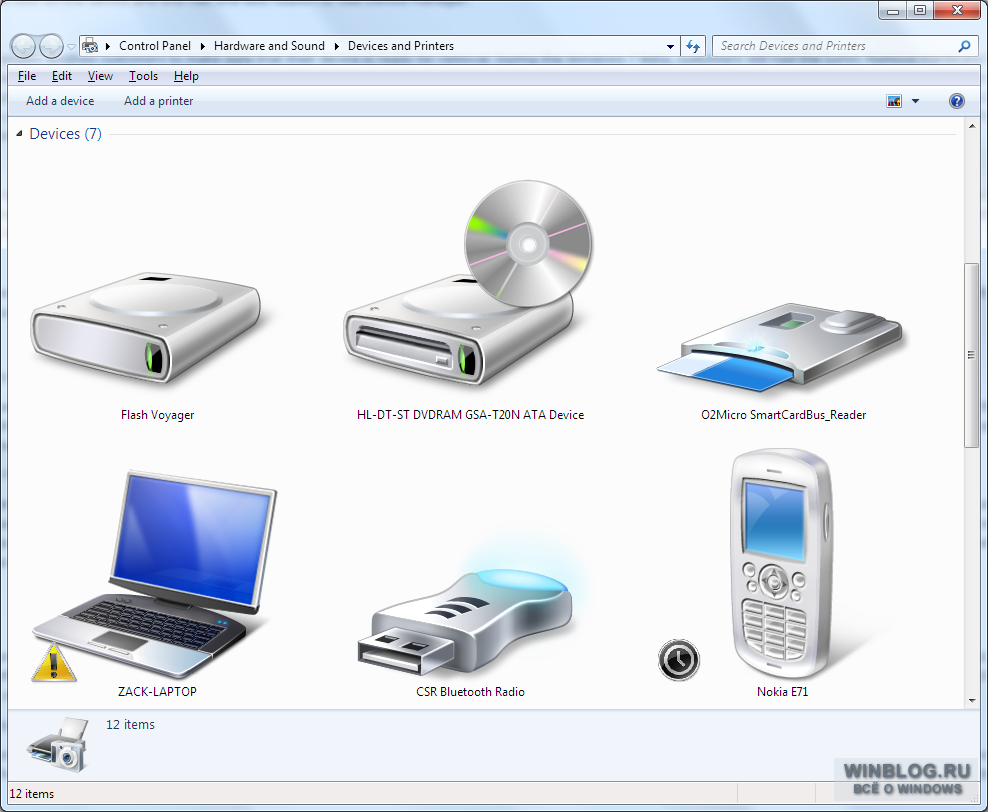Open the view options dropdown arrow
Viewport: 988px width, 812px height.
916,101
